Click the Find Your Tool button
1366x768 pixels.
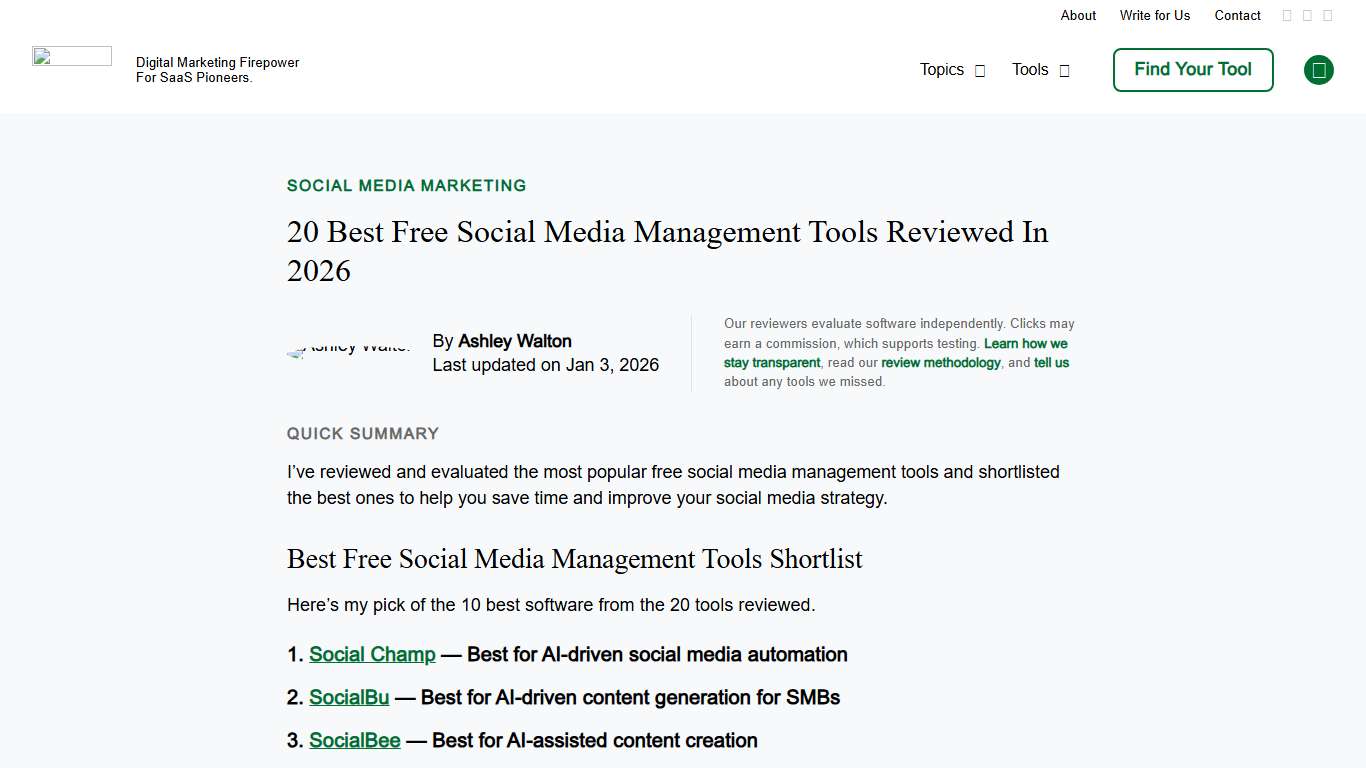coord(1192,70)
